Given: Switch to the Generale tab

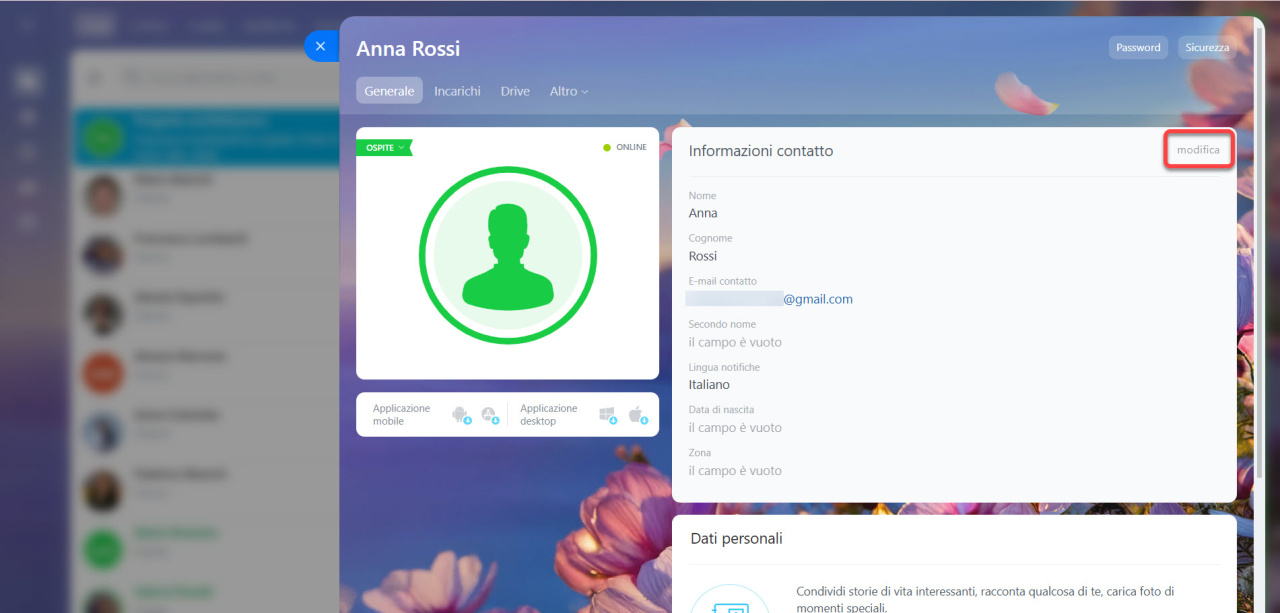Looking at the screenshot, I should pos(389,91).
